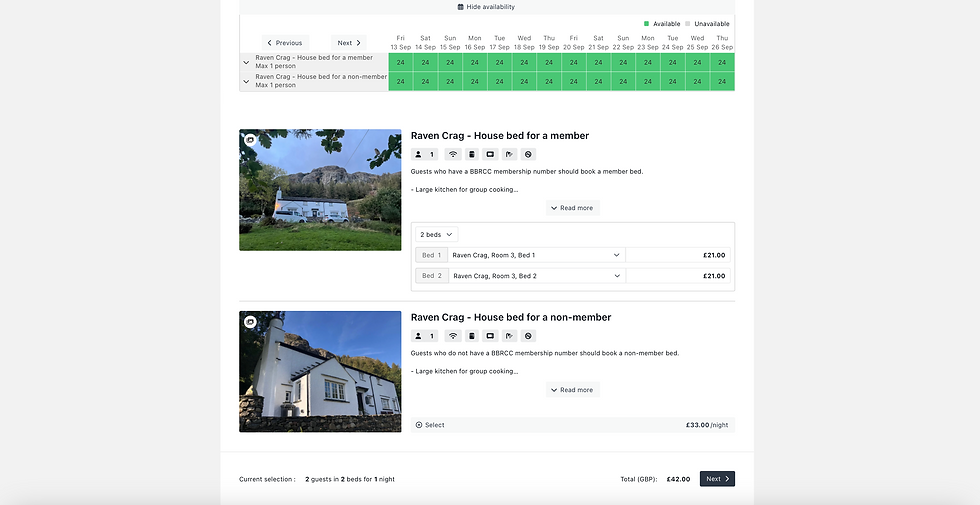
Task: Click the TV screen amenity icon for non-member bed
Action: pos(491,336)
